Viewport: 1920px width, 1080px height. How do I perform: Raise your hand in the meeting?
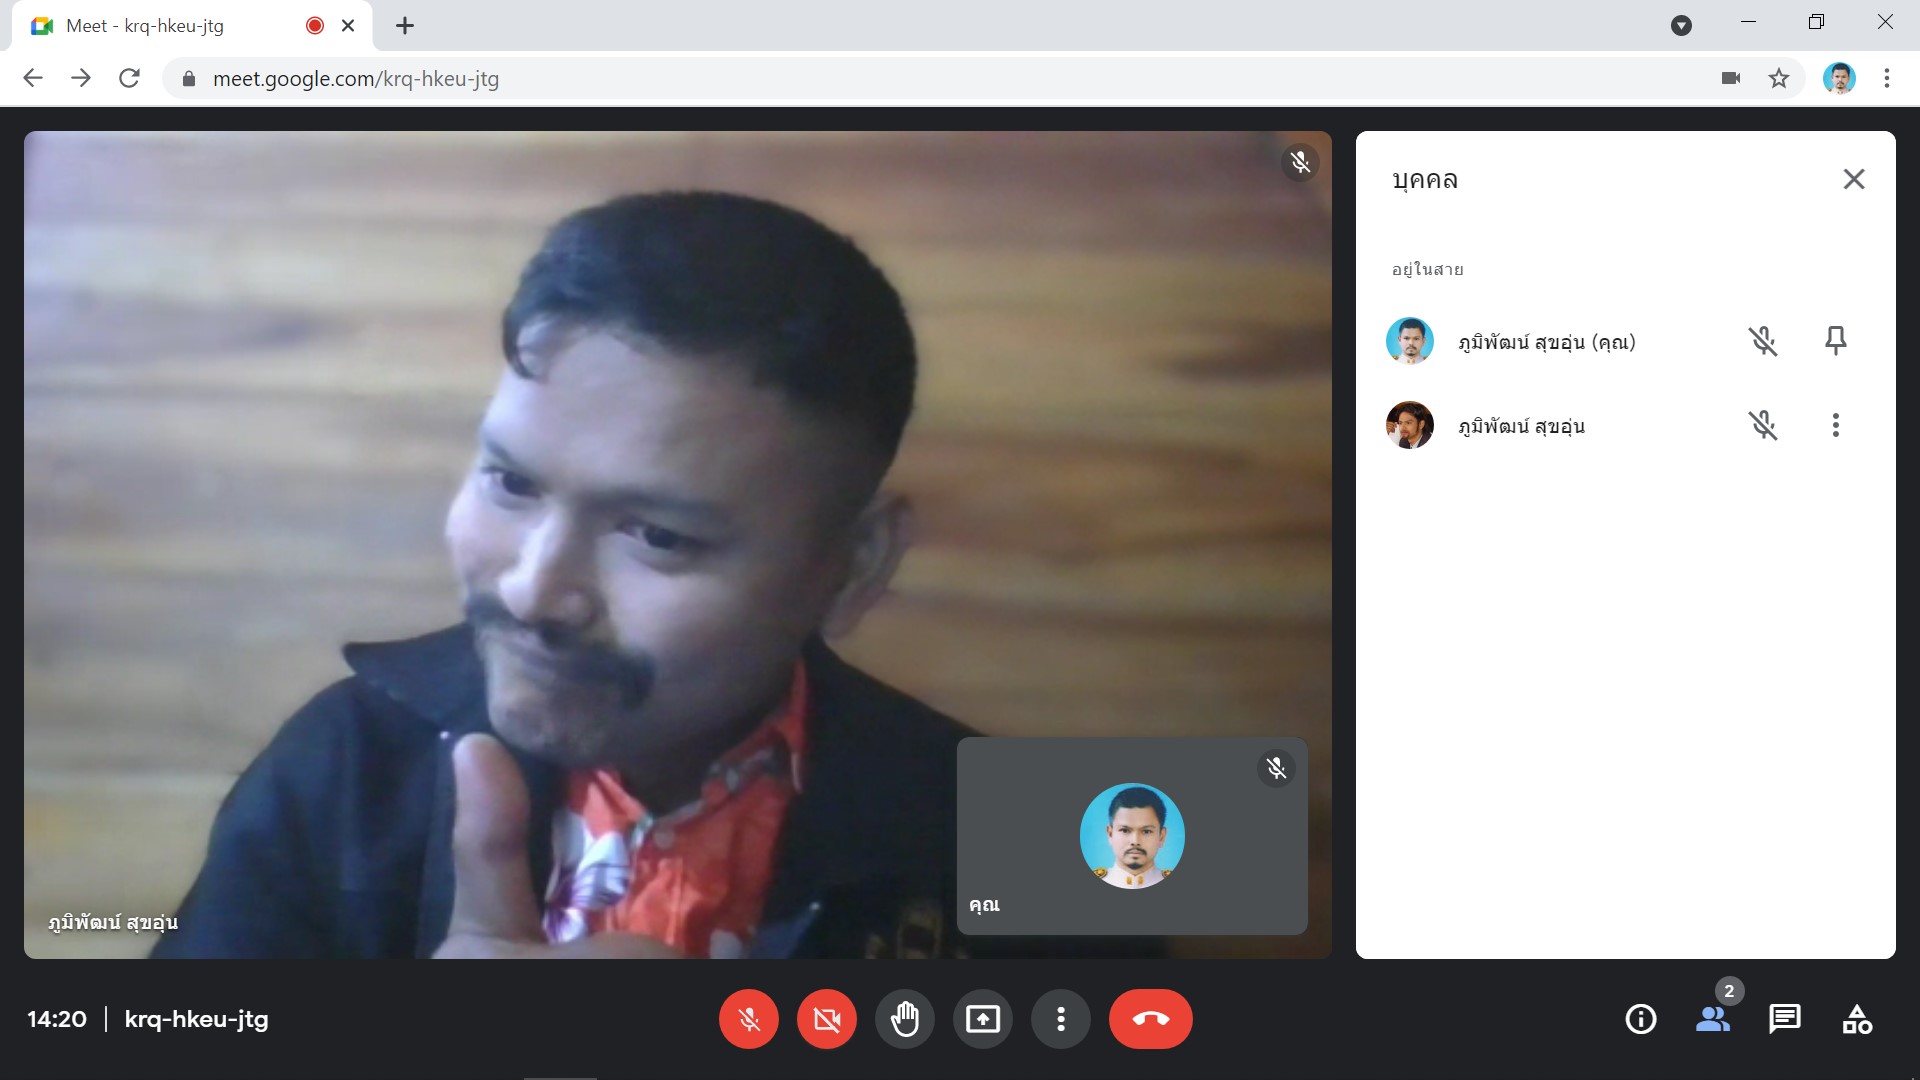(904, 1019)
